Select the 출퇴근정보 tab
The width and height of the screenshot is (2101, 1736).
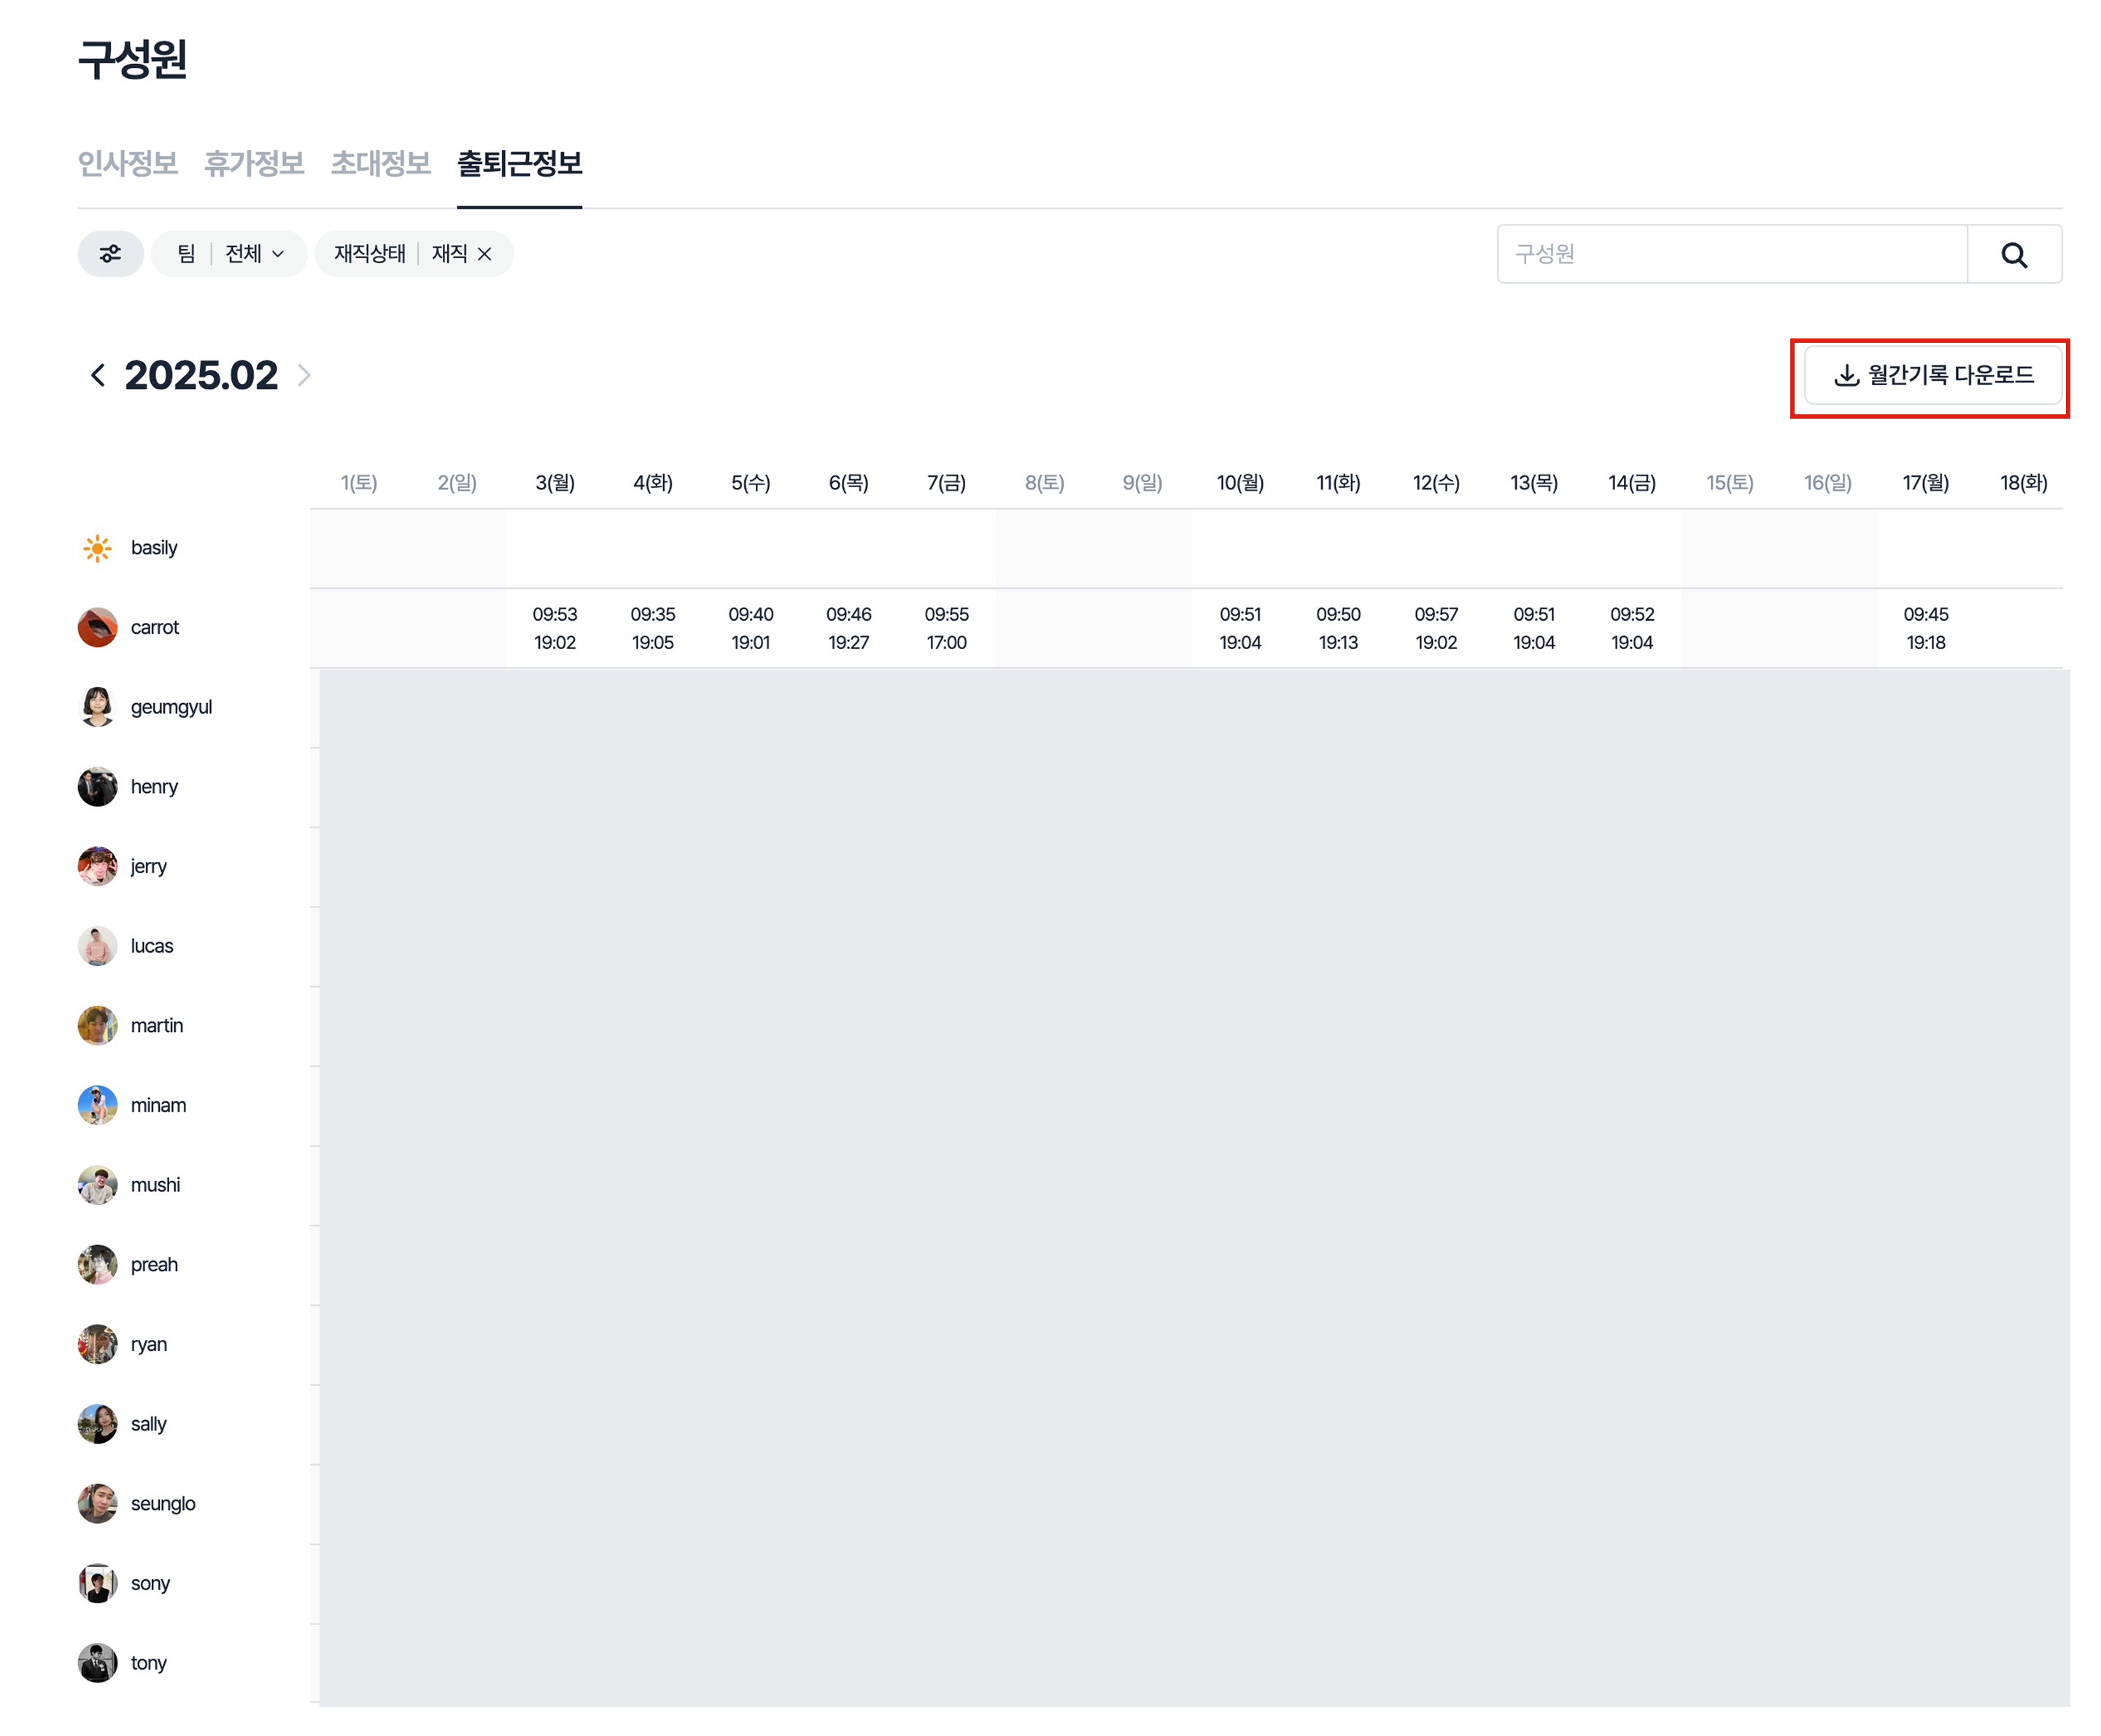519,163
